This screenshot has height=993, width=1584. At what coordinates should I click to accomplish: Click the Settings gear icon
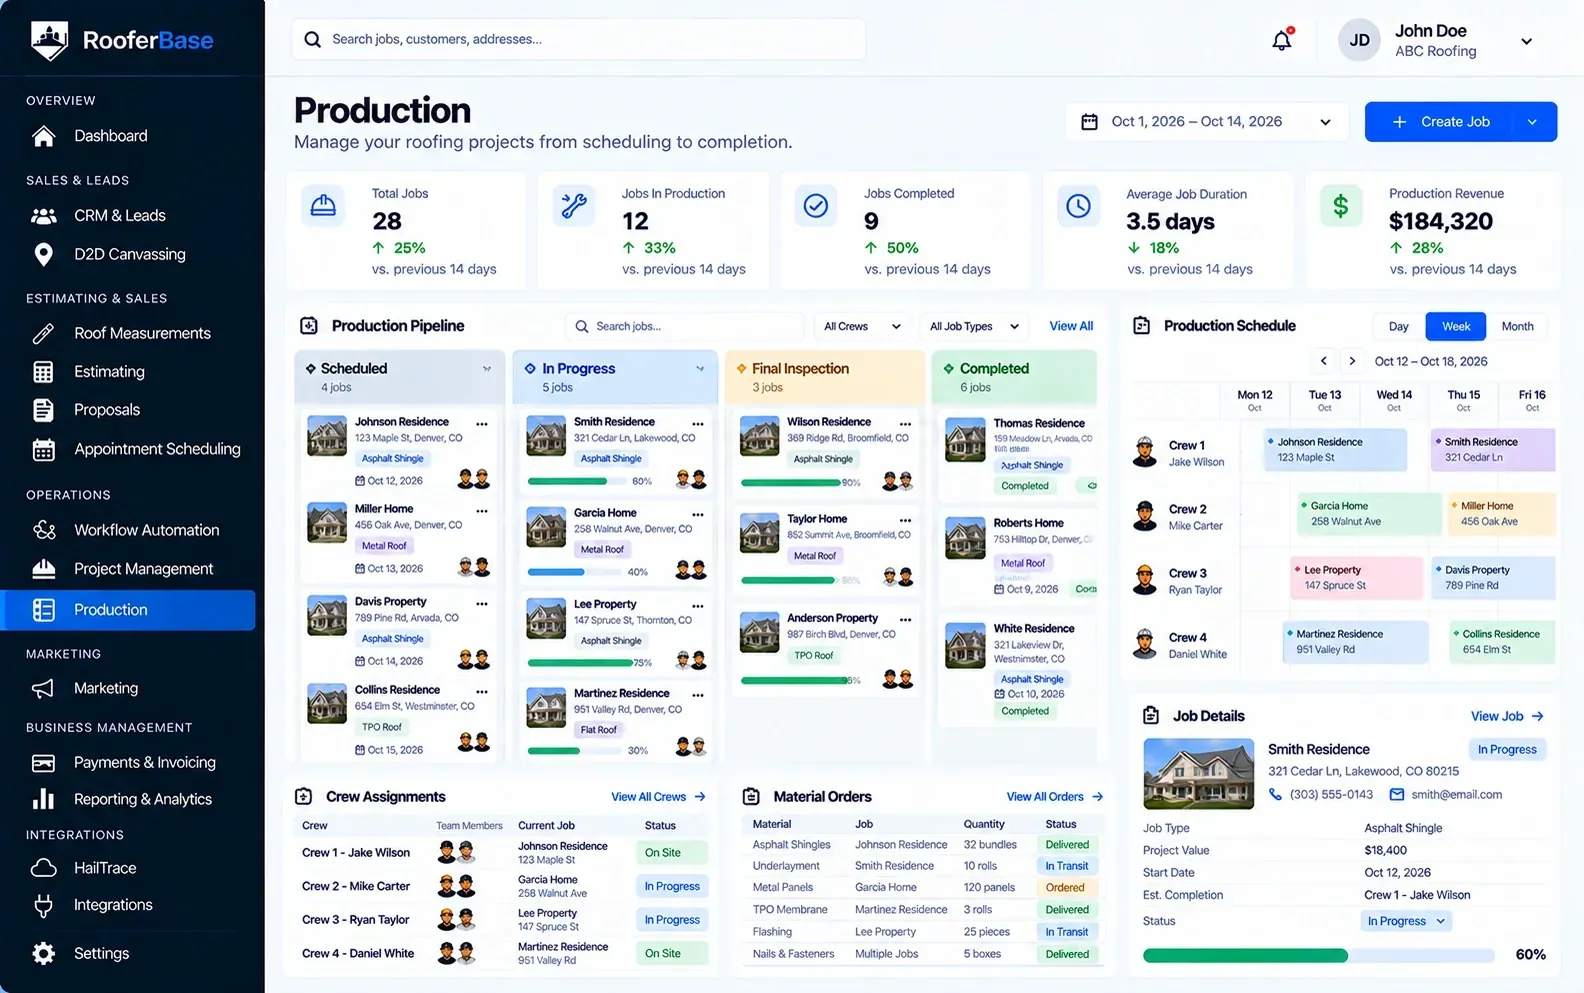pos(43,954)
